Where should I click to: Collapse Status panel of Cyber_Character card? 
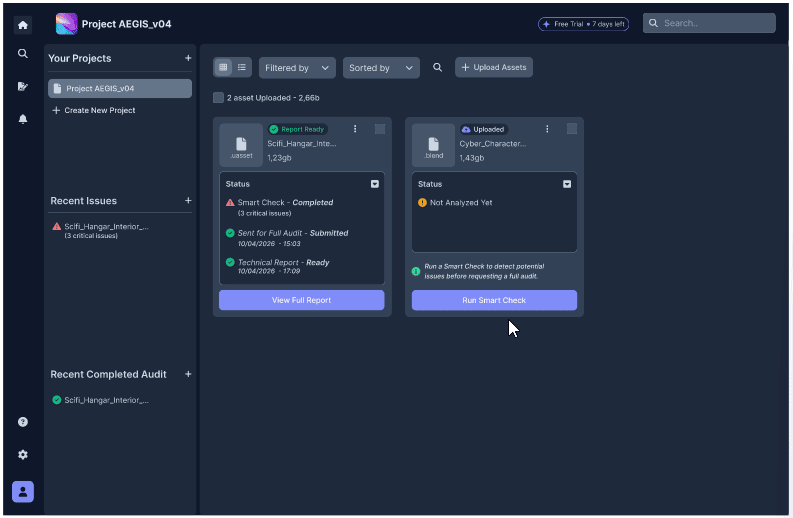[x=567, y=184]
